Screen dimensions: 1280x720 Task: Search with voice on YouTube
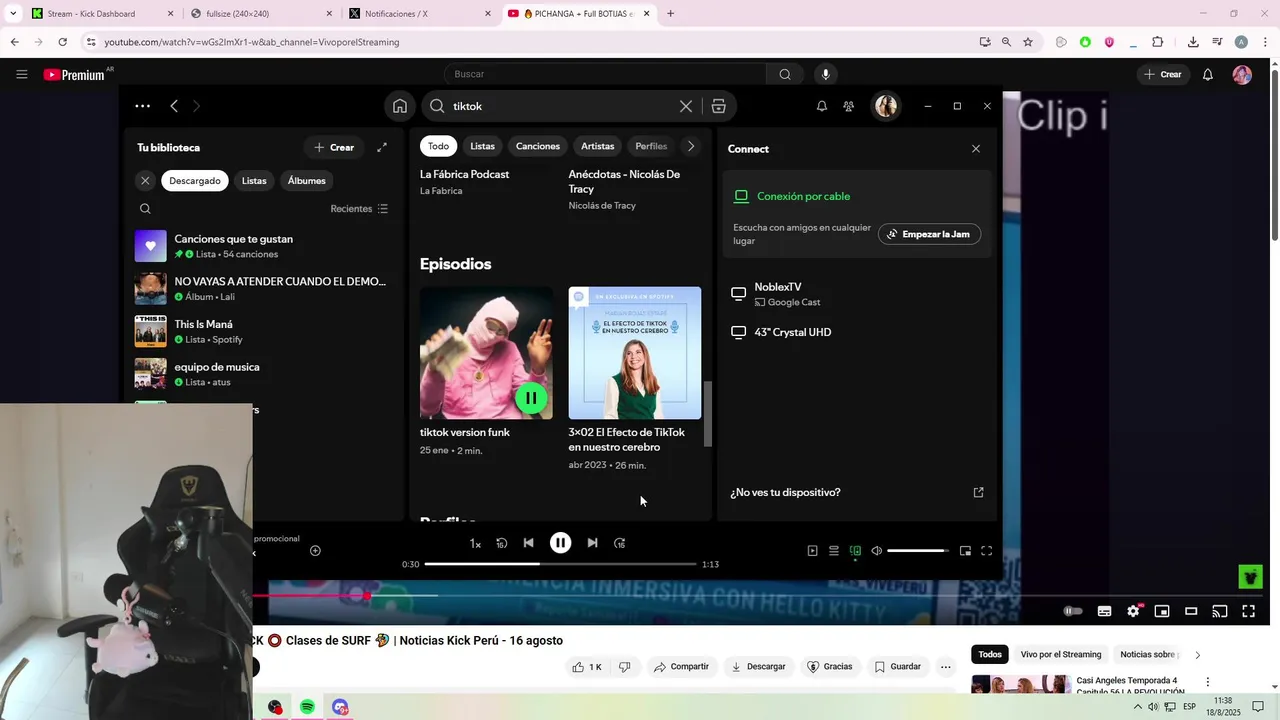coord(826,74)
